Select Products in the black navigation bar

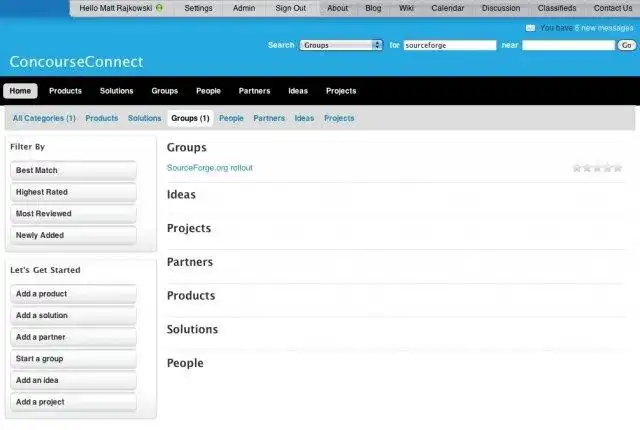[65, 91]
